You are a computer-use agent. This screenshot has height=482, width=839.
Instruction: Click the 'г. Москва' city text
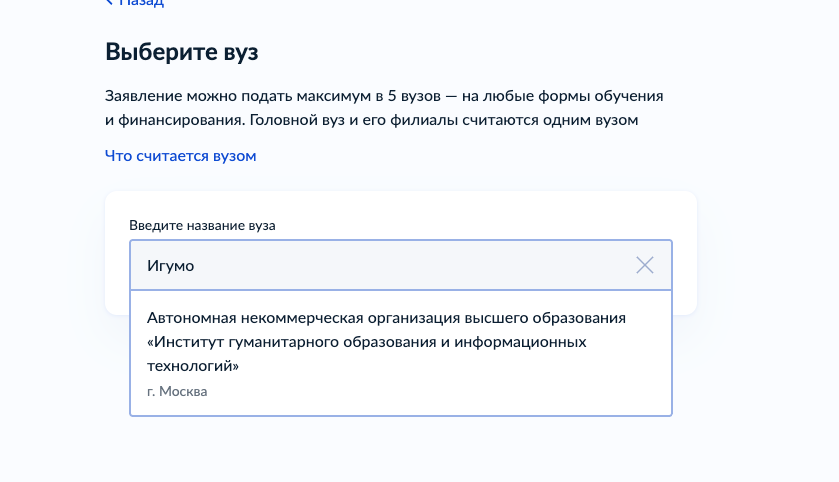pos(177,392)
